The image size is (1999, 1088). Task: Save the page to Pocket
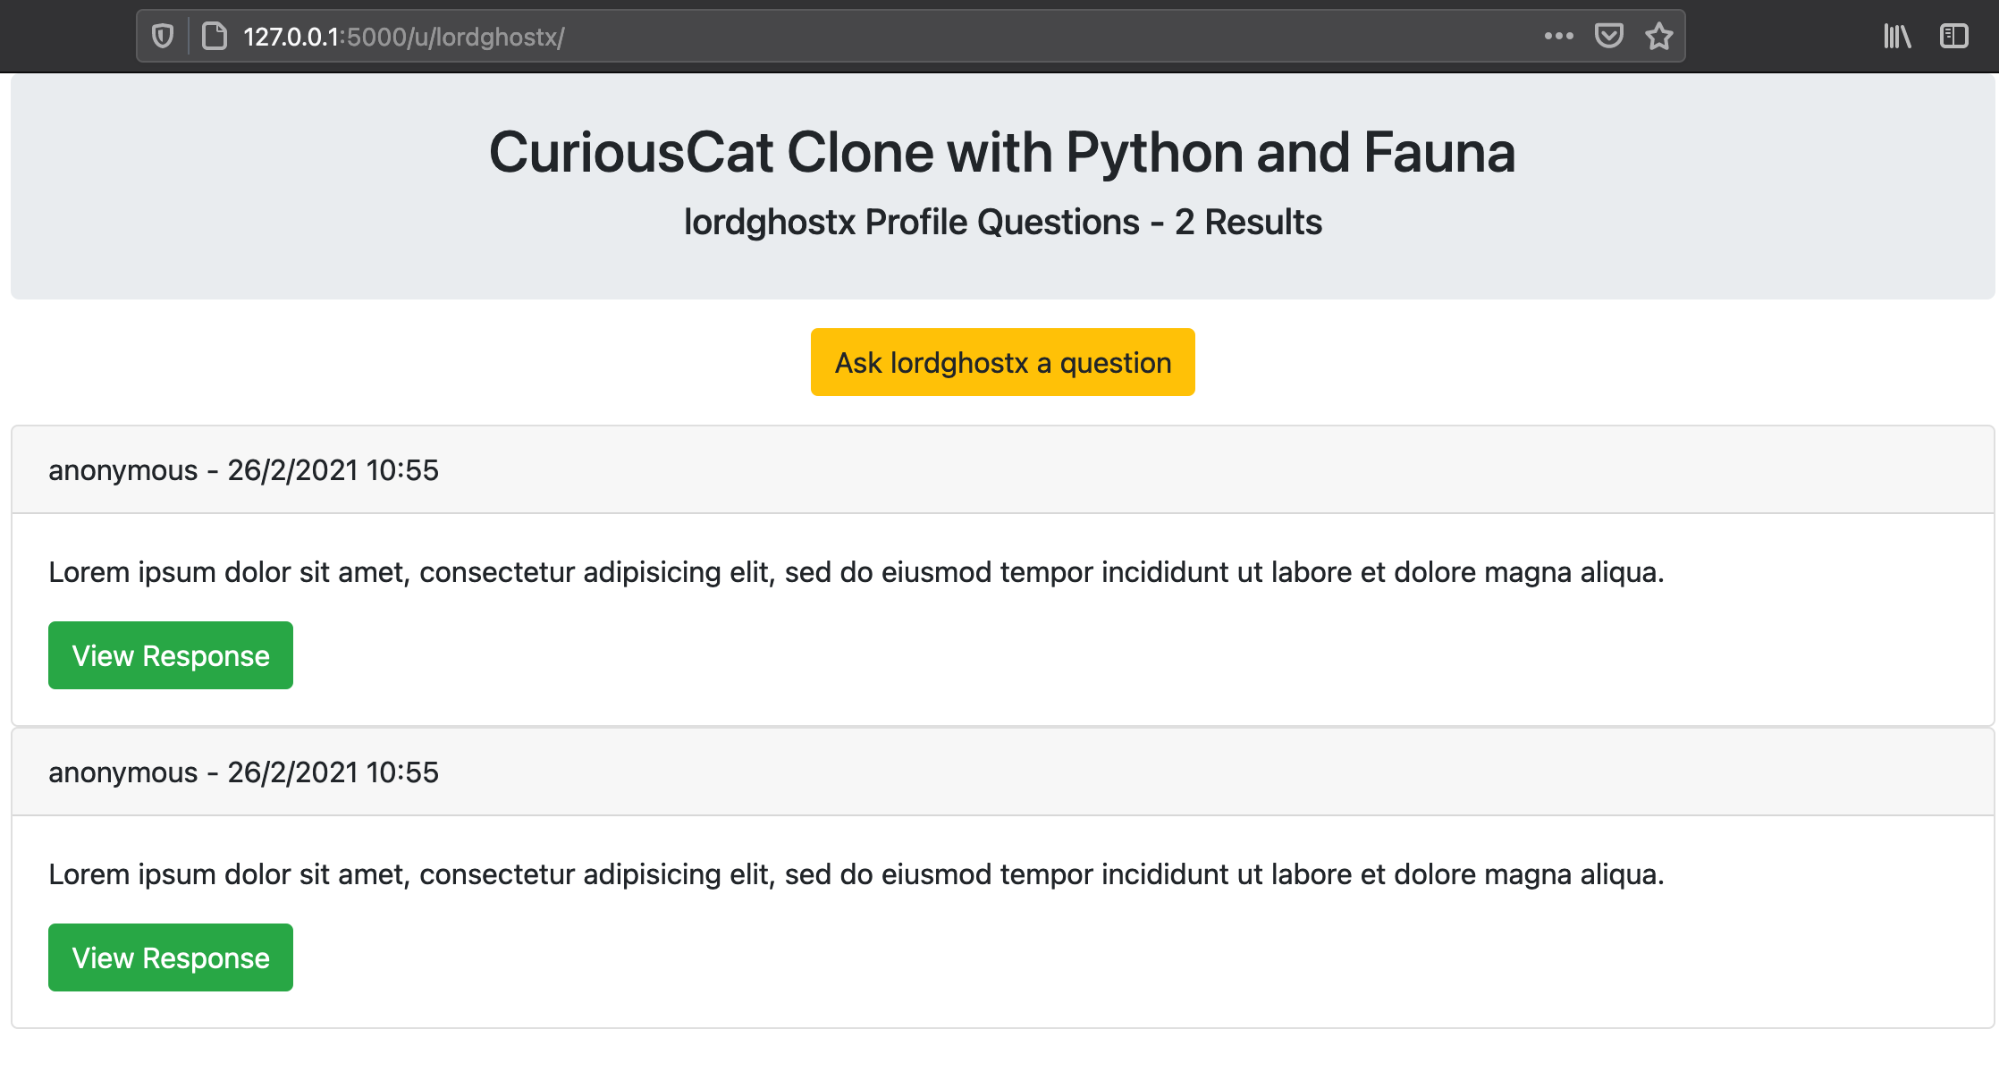1608,35
